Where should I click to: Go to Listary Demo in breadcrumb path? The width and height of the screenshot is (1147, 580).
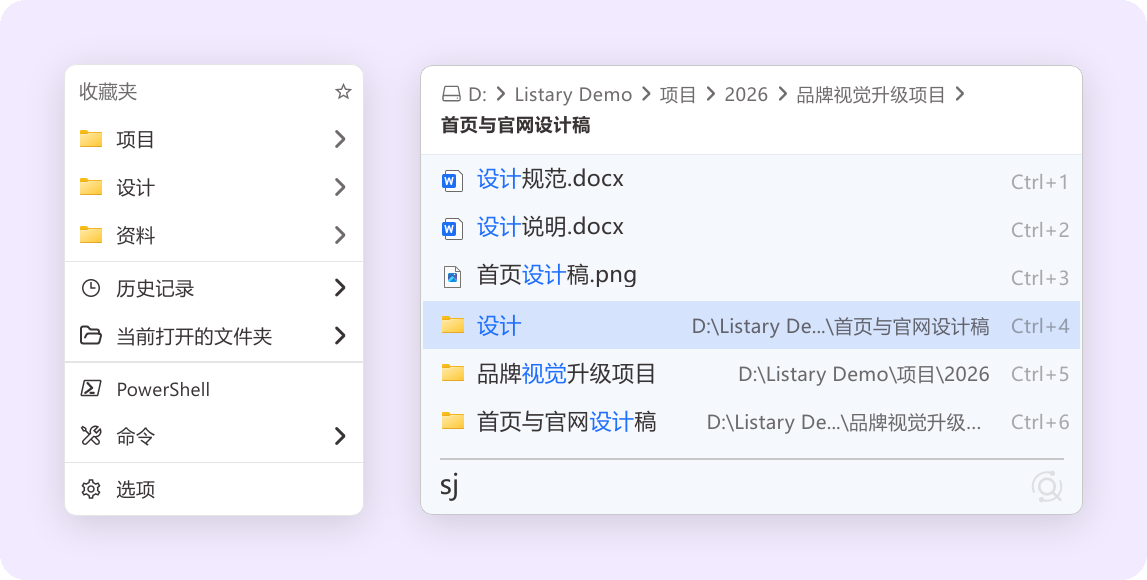point(573,94)
